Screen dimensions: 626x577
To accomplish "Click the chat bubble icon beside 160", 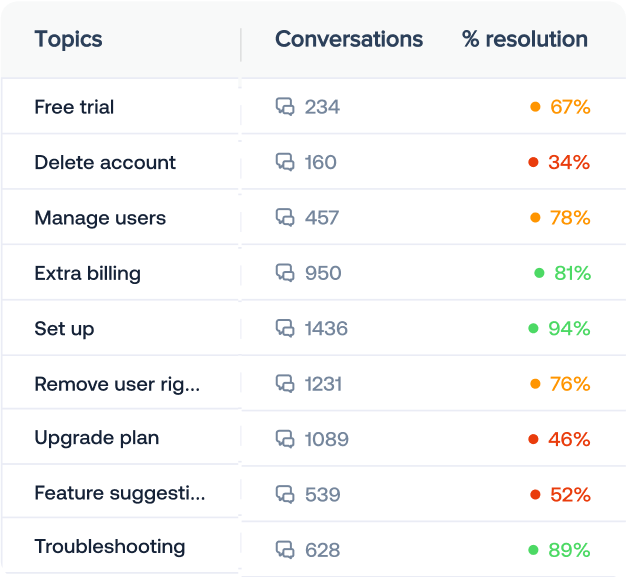I will (x=285, y=162).
